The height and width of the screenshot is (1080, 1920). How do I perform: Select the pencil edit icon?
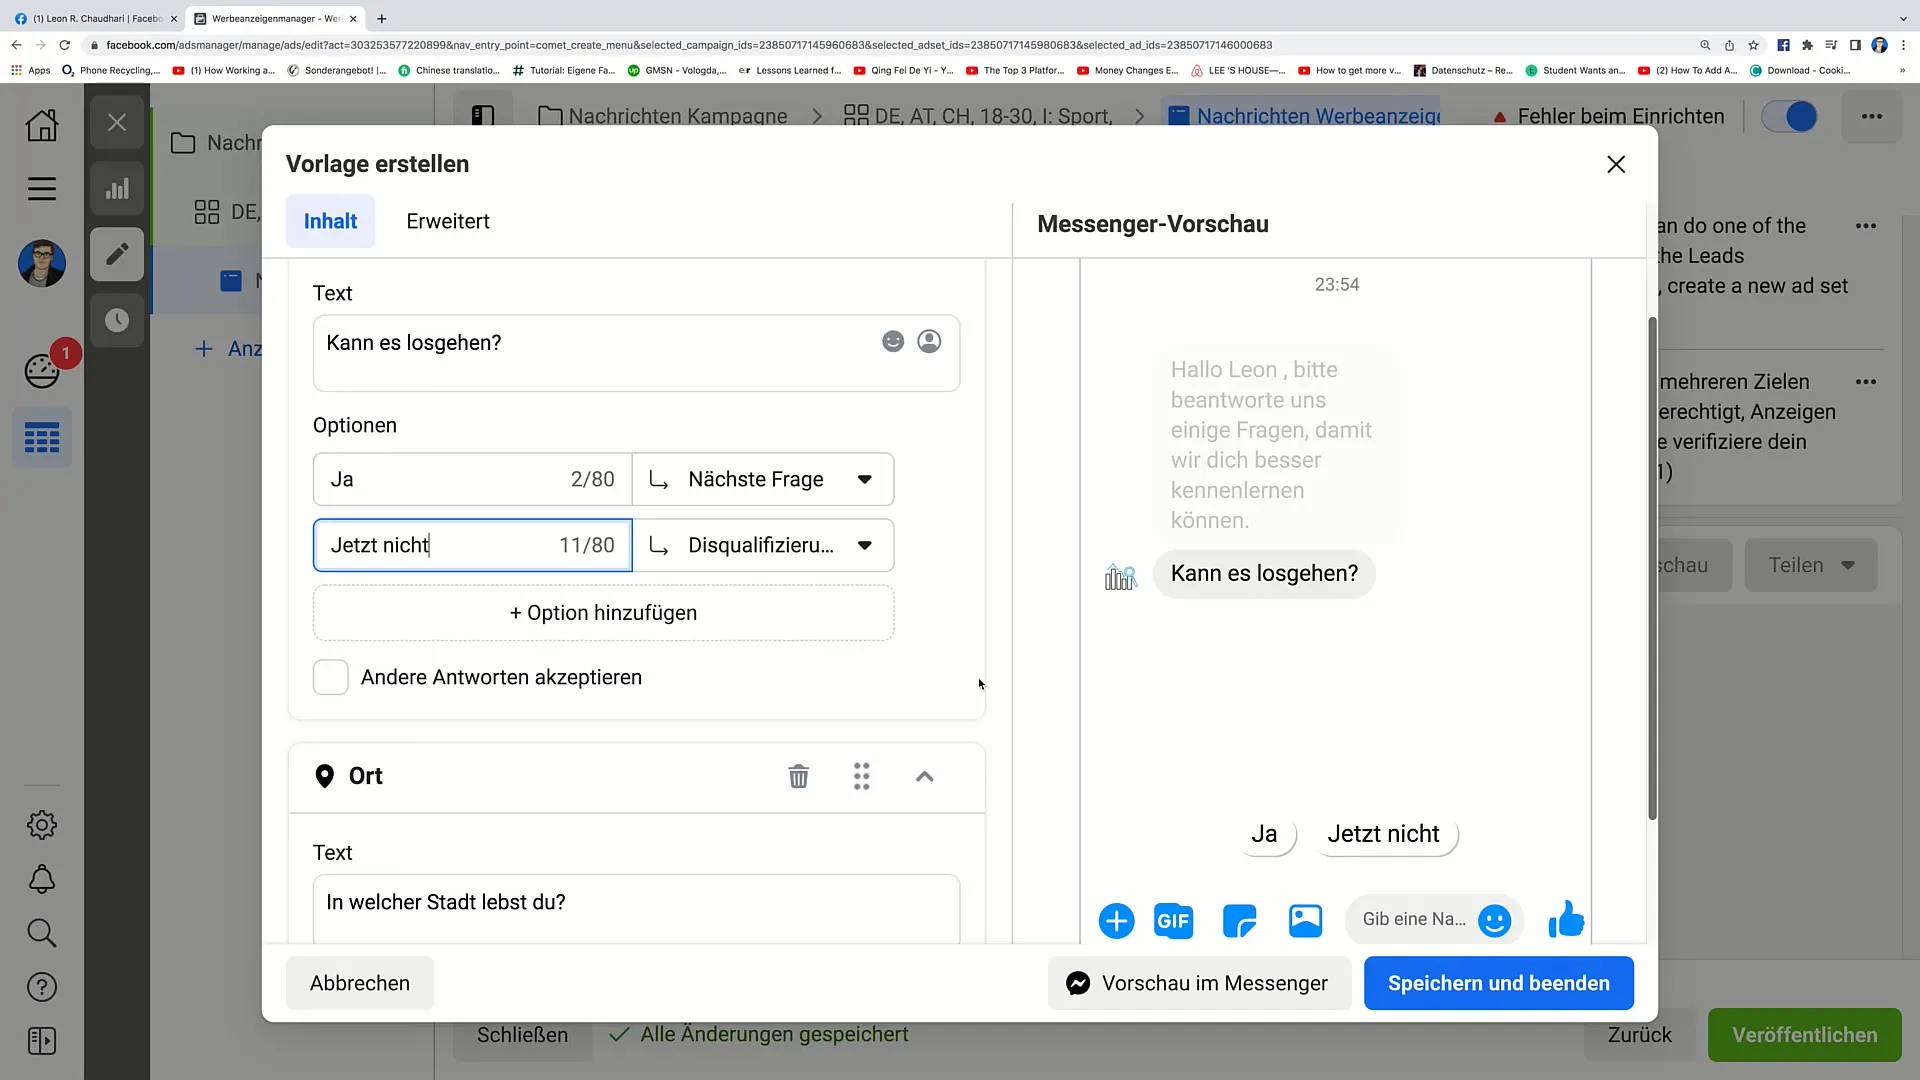coord(117,254)
